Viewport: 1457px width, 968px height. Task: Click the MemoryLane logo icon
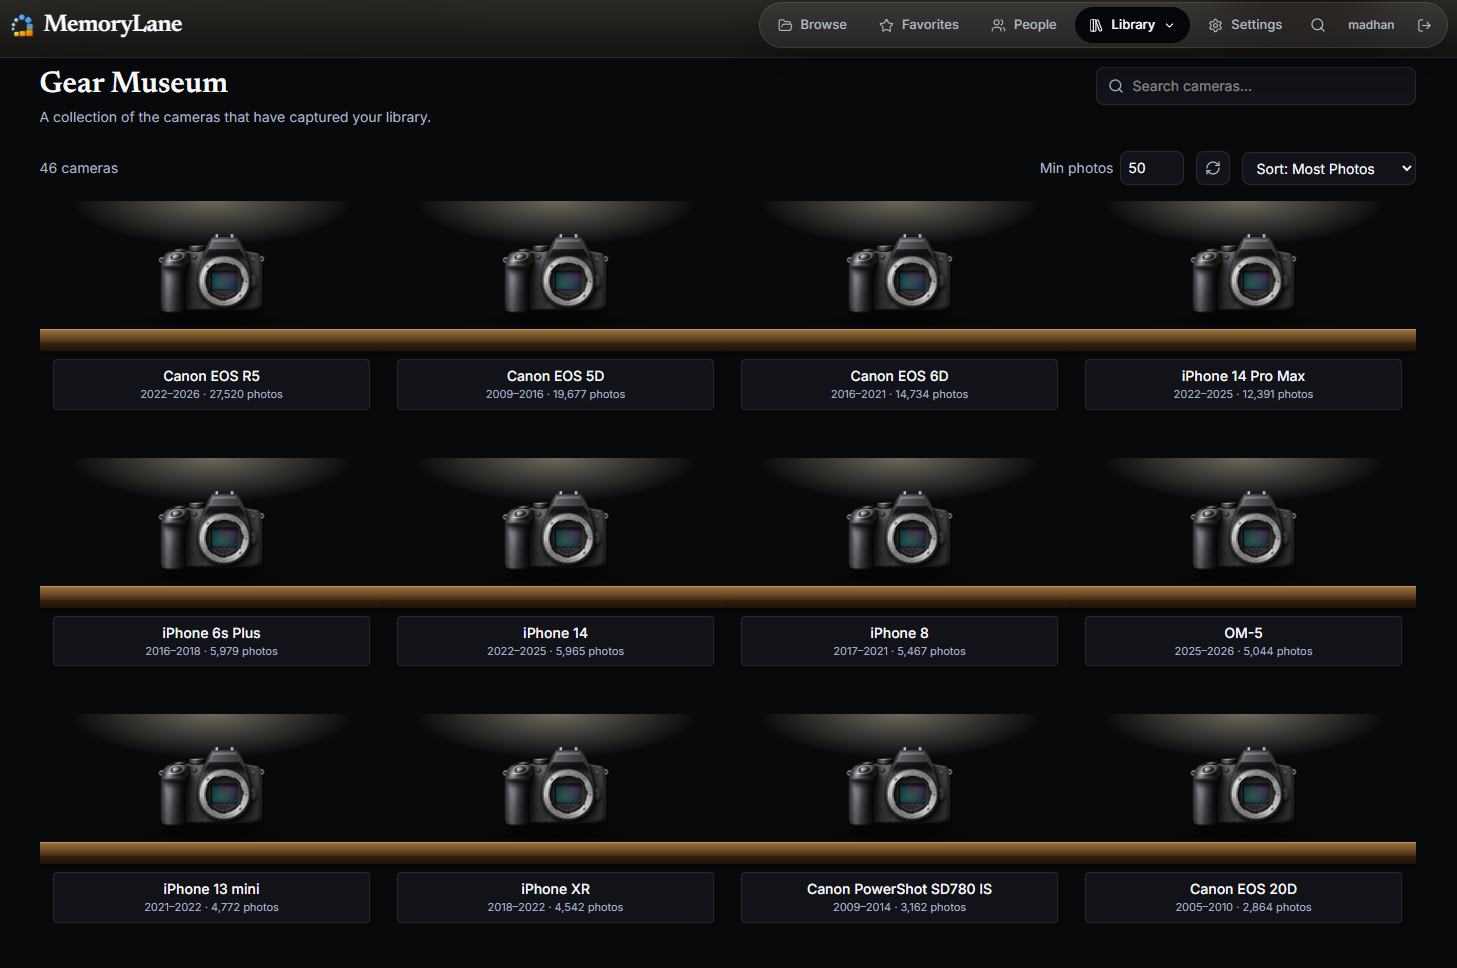click(22, 25)
